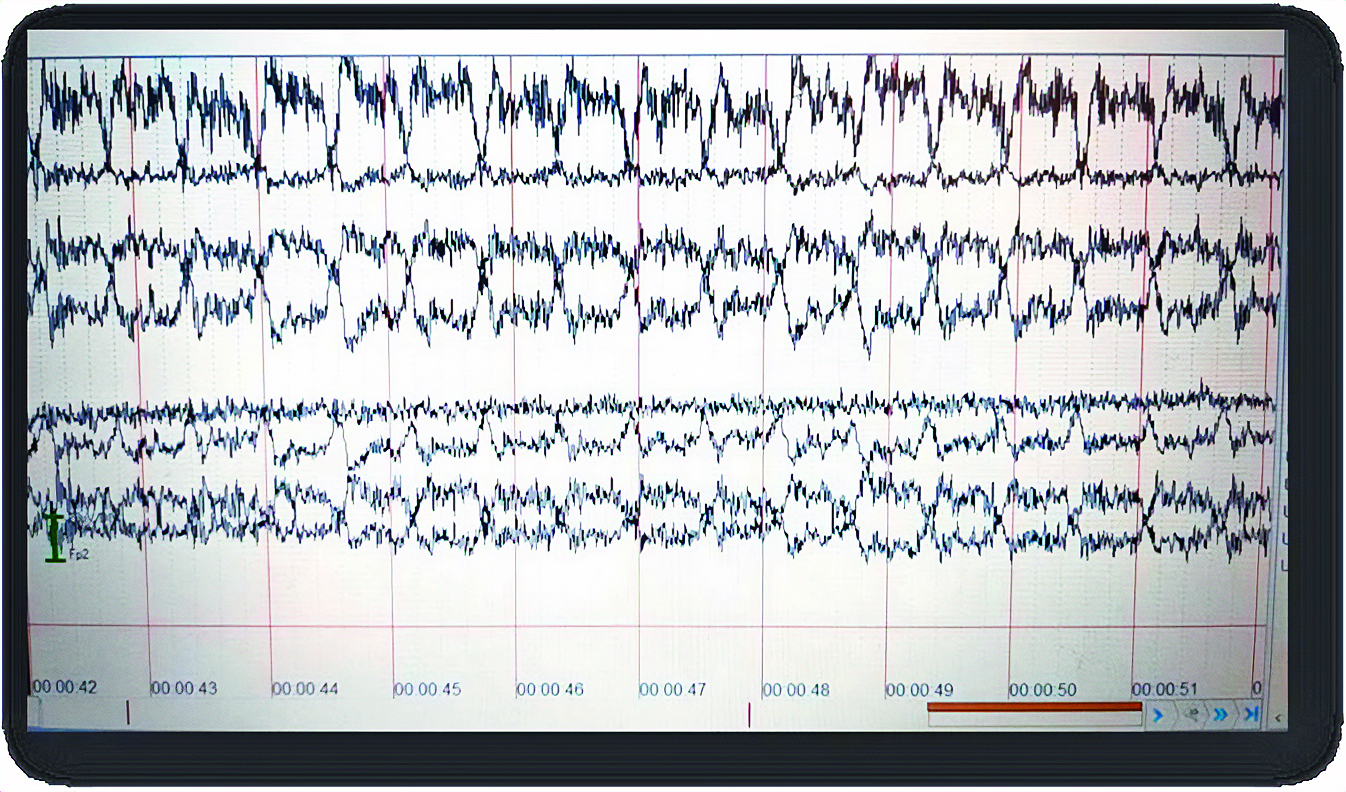Viewport: 1346px width, 792px height.
Task: Select the 00:00:45 time label
Action: click(x=427, y=689)
